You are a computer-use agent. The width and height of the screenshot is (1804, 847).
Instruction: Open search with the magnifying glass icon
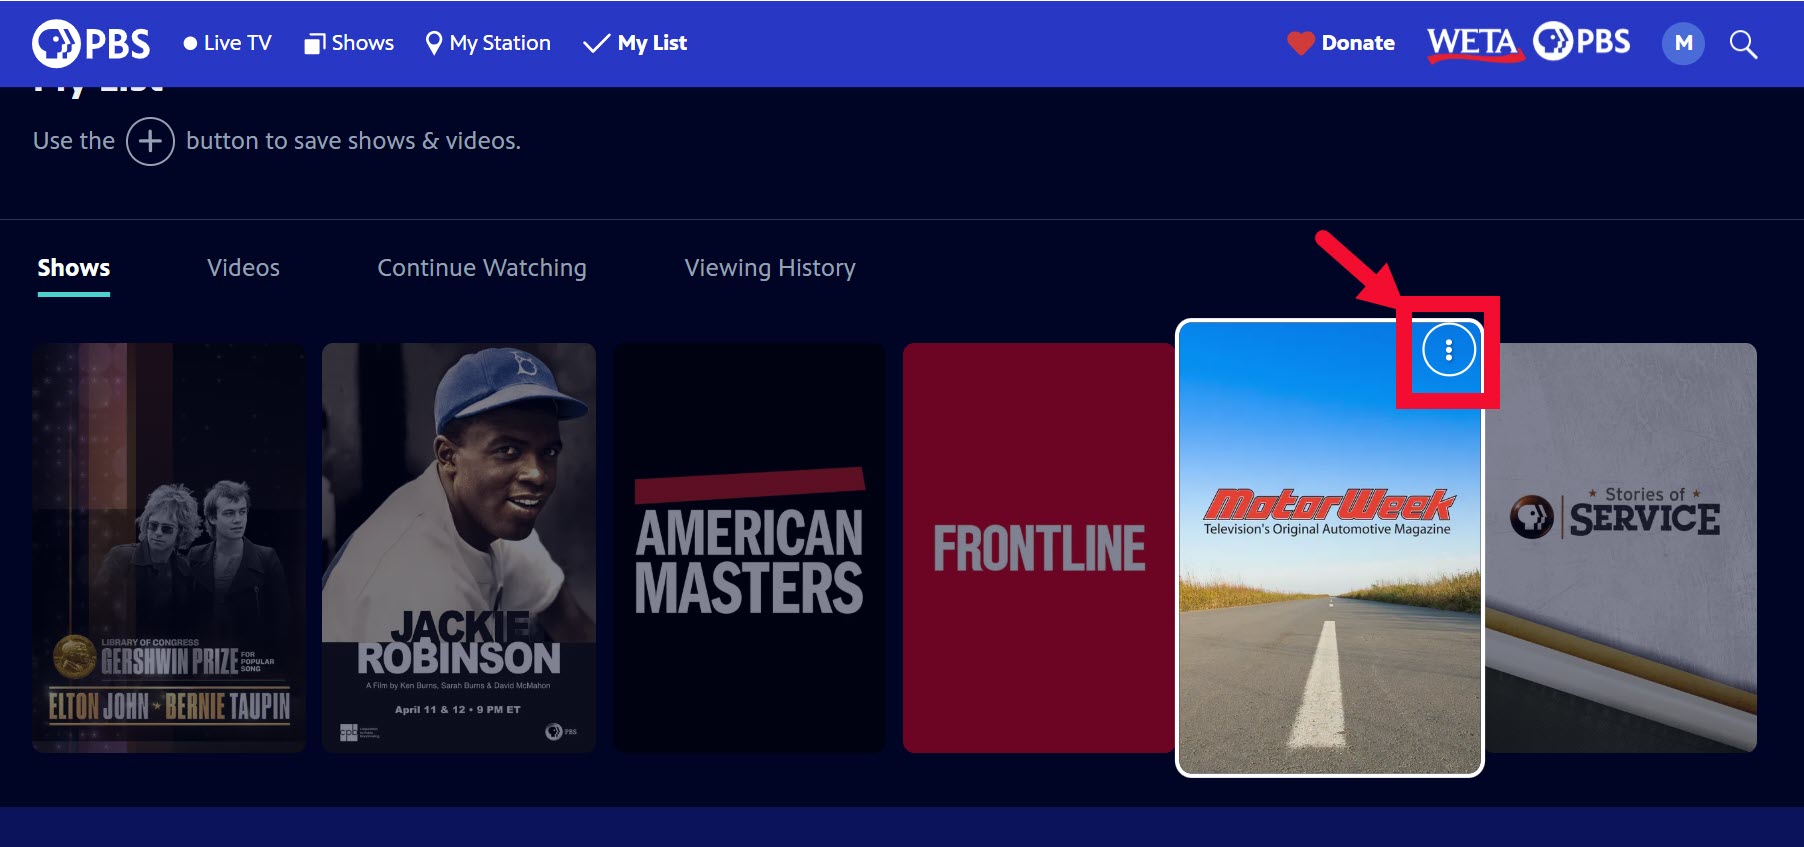[x=1743, y=44]
